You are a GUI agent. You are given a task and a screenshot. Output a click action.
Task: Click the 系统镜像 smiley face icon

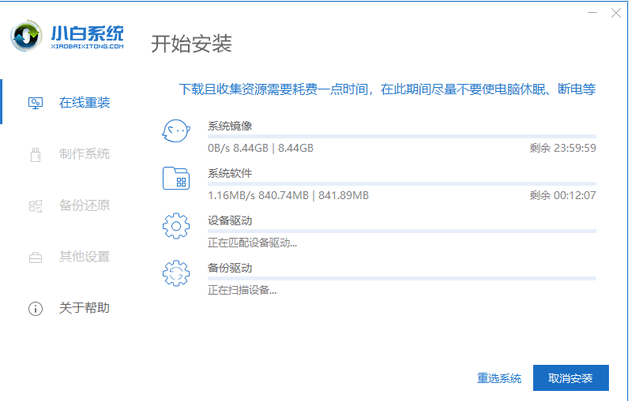[x=176, y=131]
